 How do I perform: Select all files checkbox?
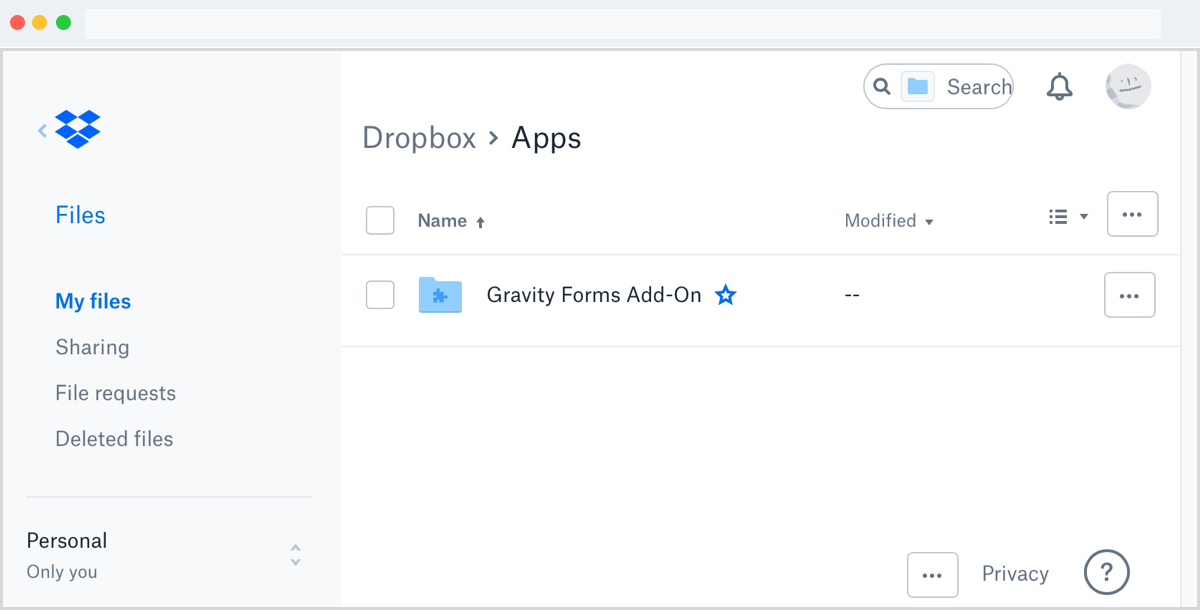pyautogui.click(x=380, y=220)
